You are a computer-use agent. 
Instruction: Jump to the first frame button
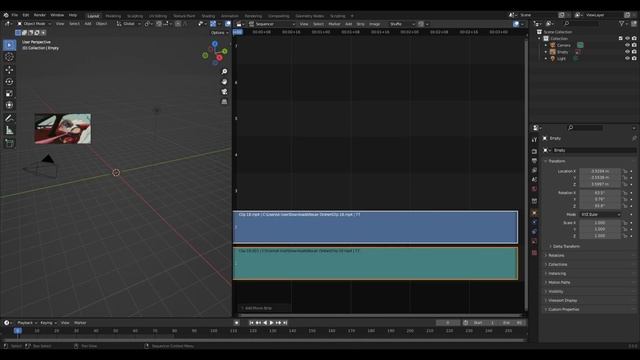(x=251, y=323)
